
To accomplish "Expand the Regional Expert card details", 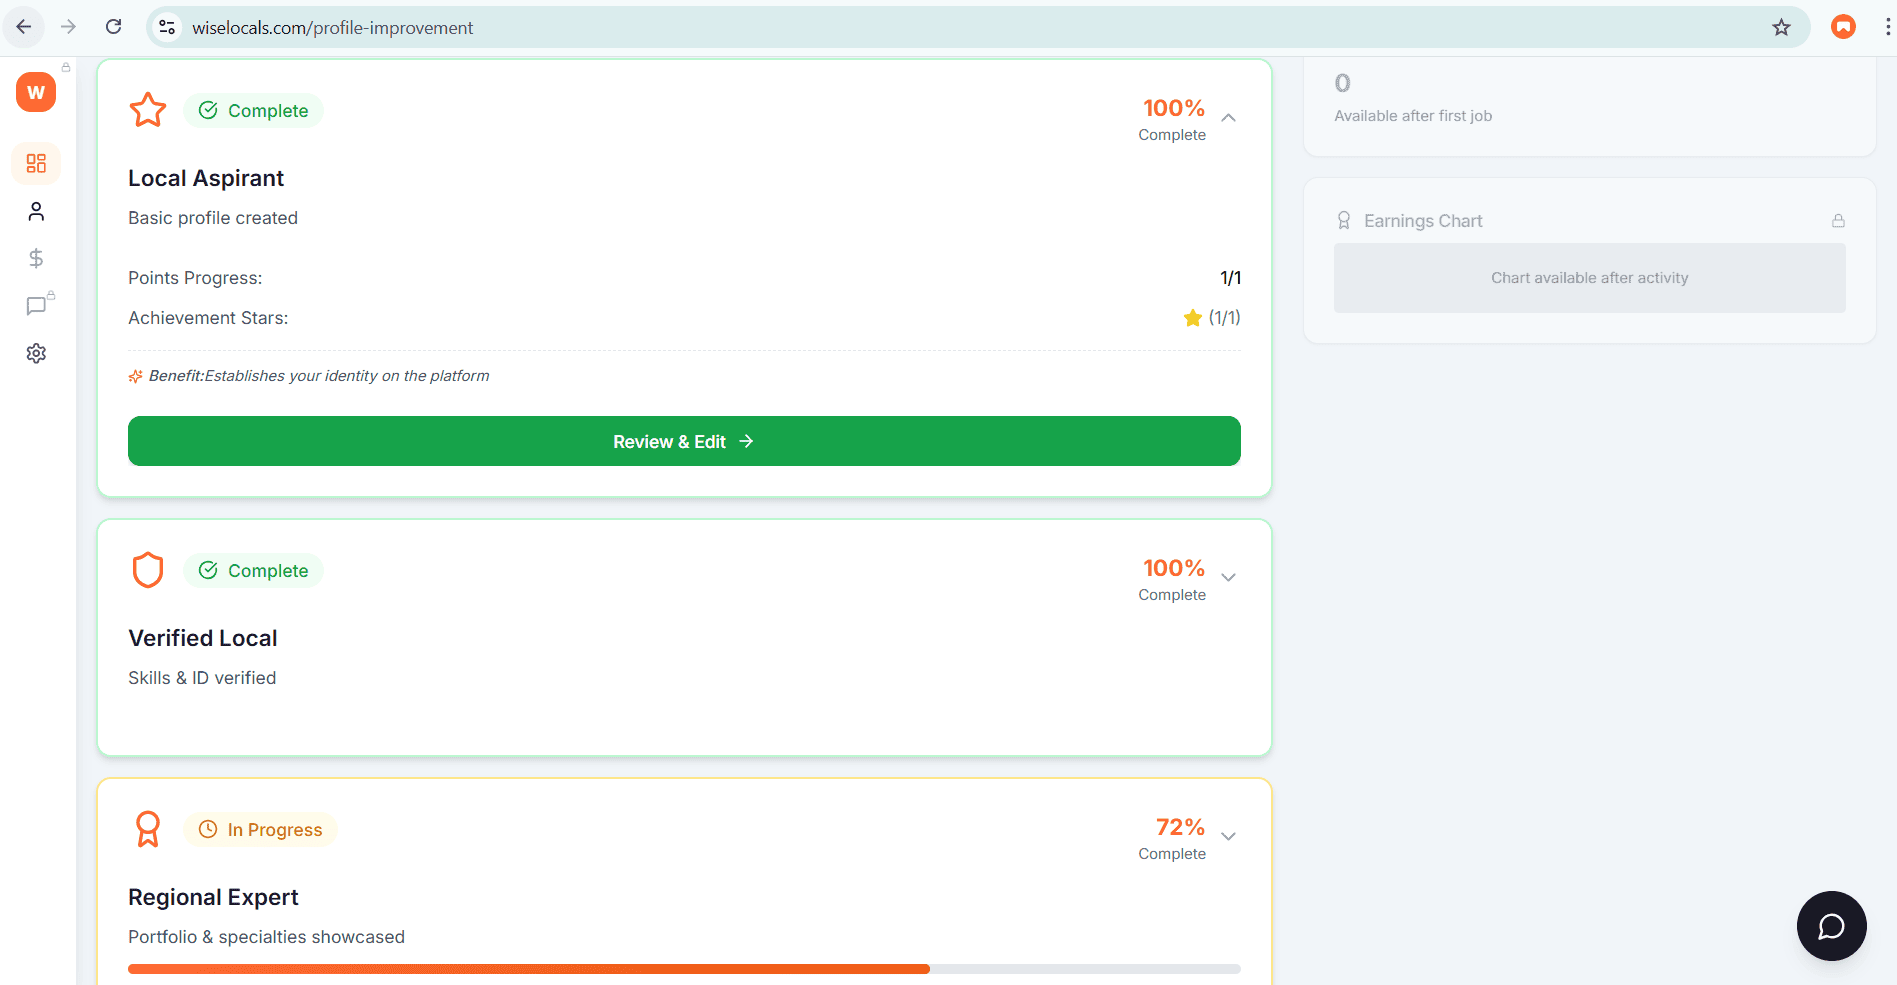I will (1228, 837).
